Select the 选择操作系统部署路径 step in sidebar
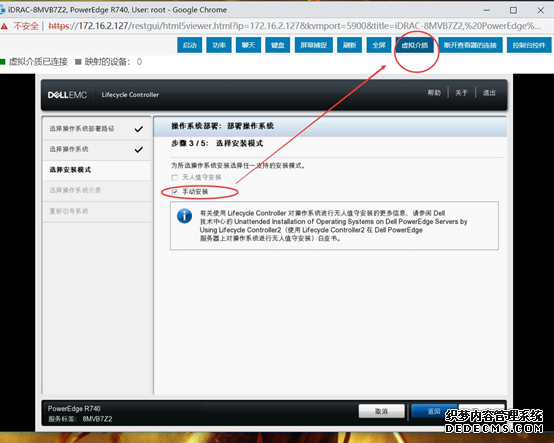 pos(96,129)
